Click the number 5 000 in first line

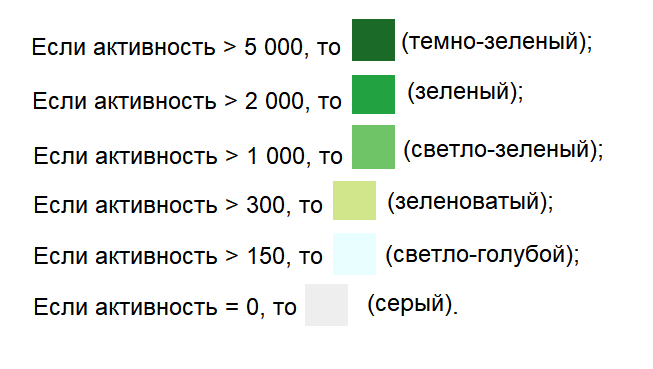(x=273, y=47)
